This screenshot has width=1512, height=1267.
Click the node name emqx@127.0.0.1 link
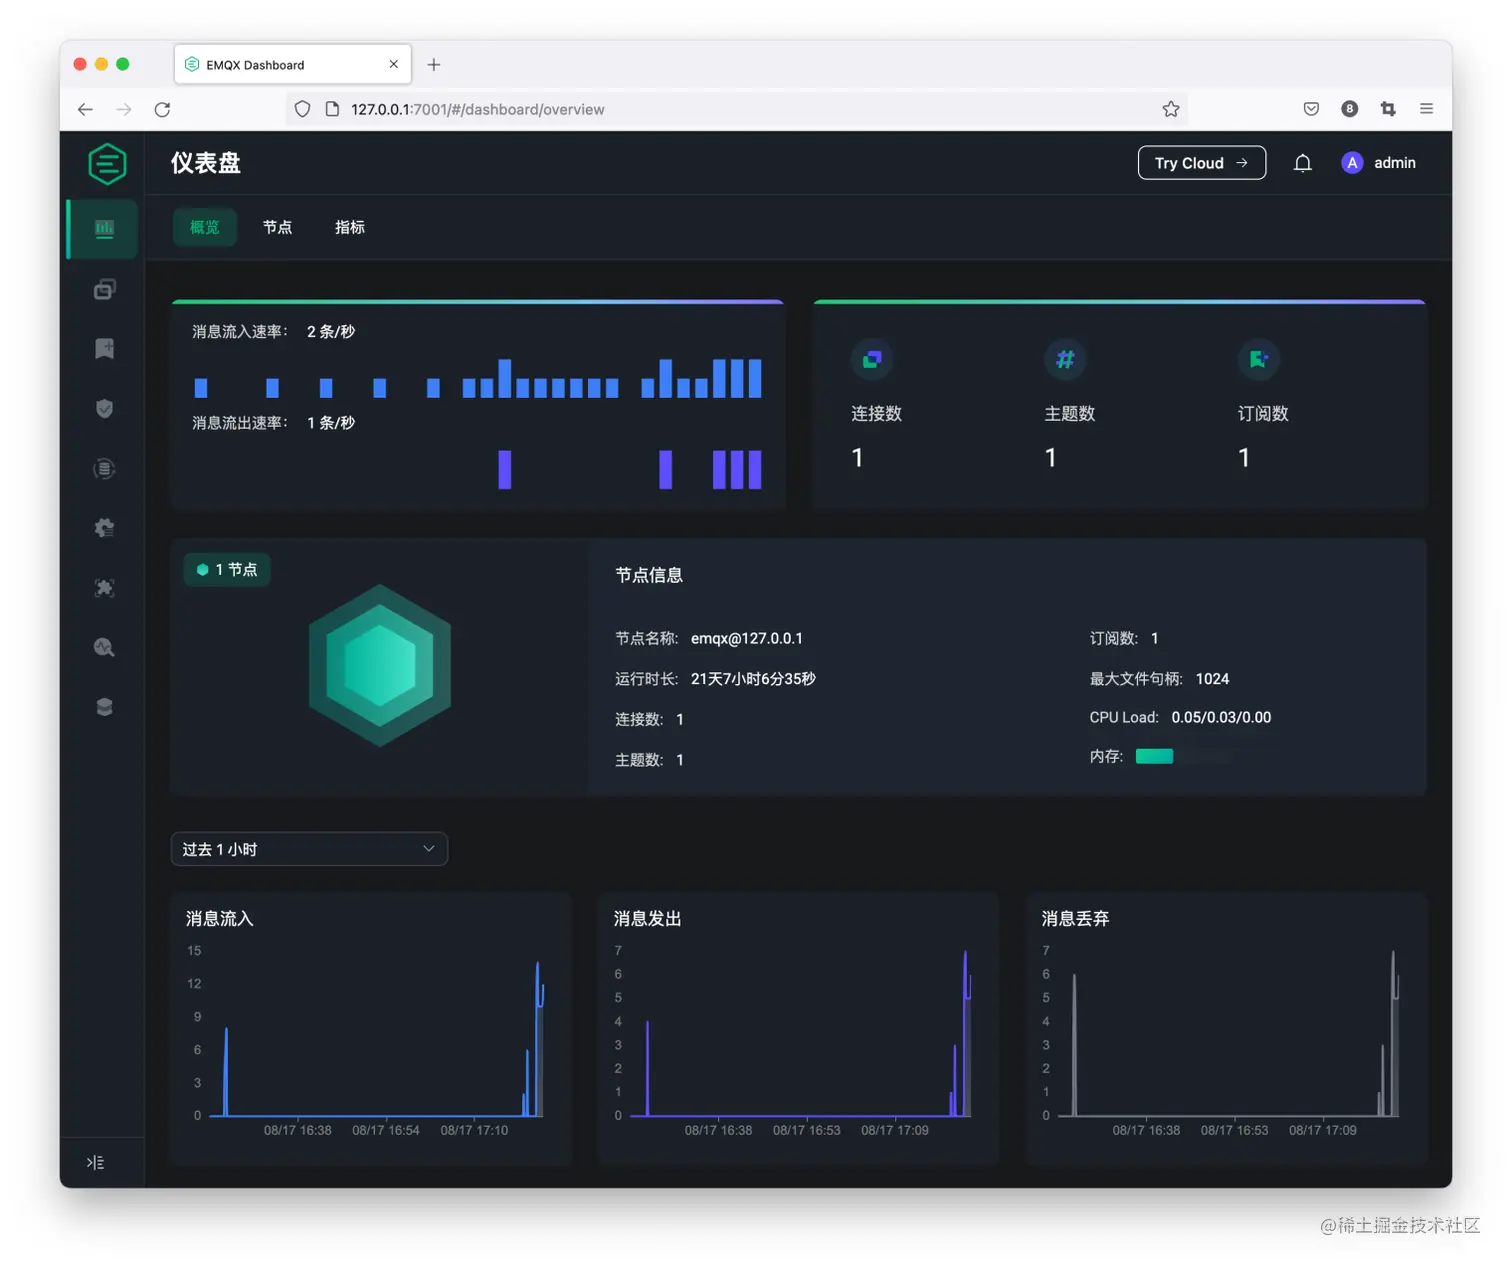747,637
